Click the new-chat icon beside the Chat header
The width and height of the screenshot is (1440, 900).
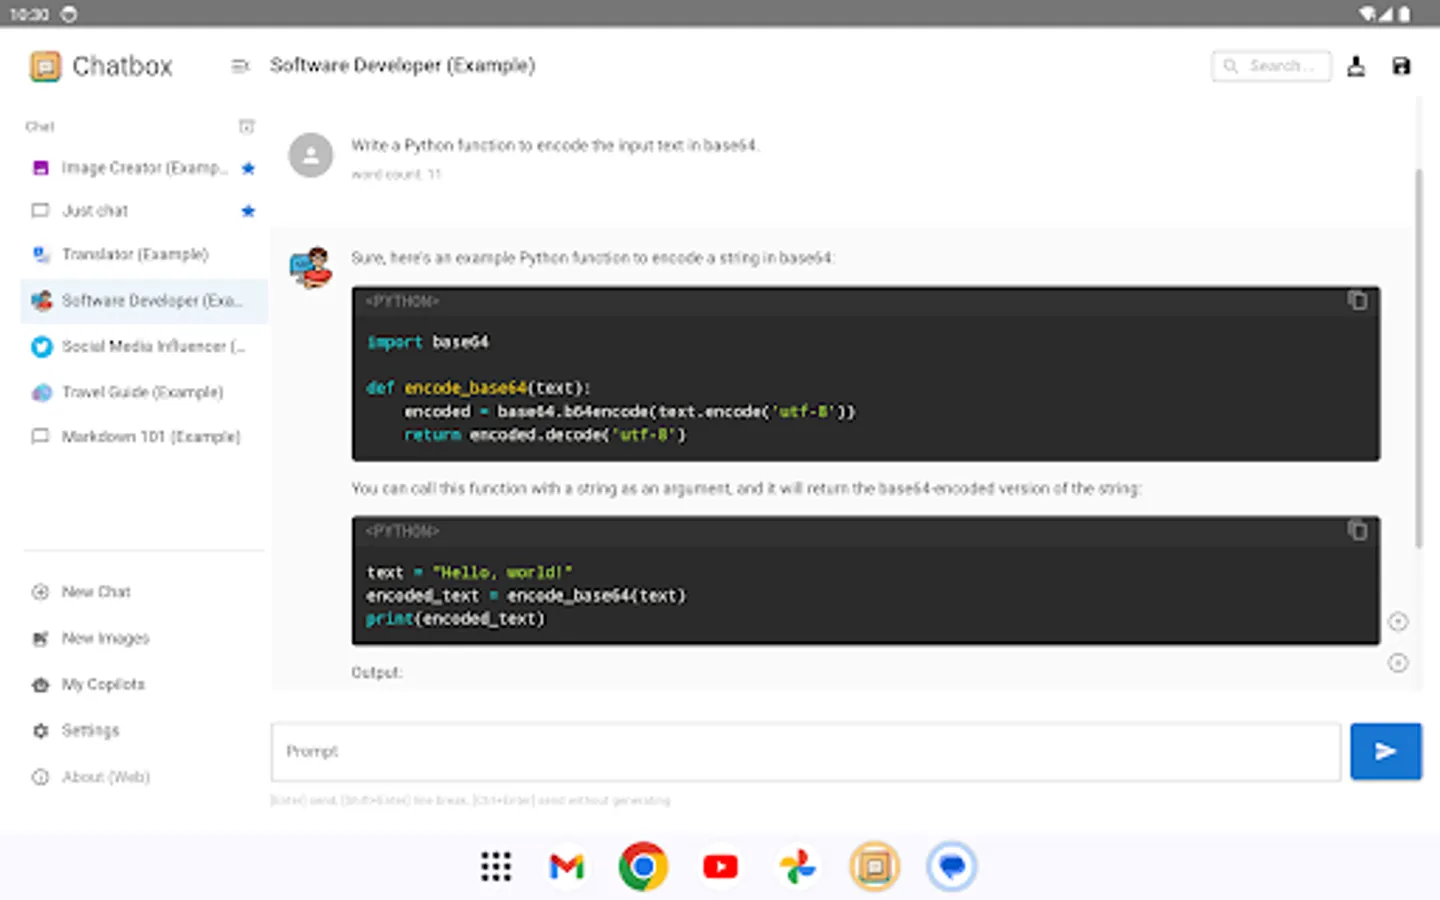[247, 126]
